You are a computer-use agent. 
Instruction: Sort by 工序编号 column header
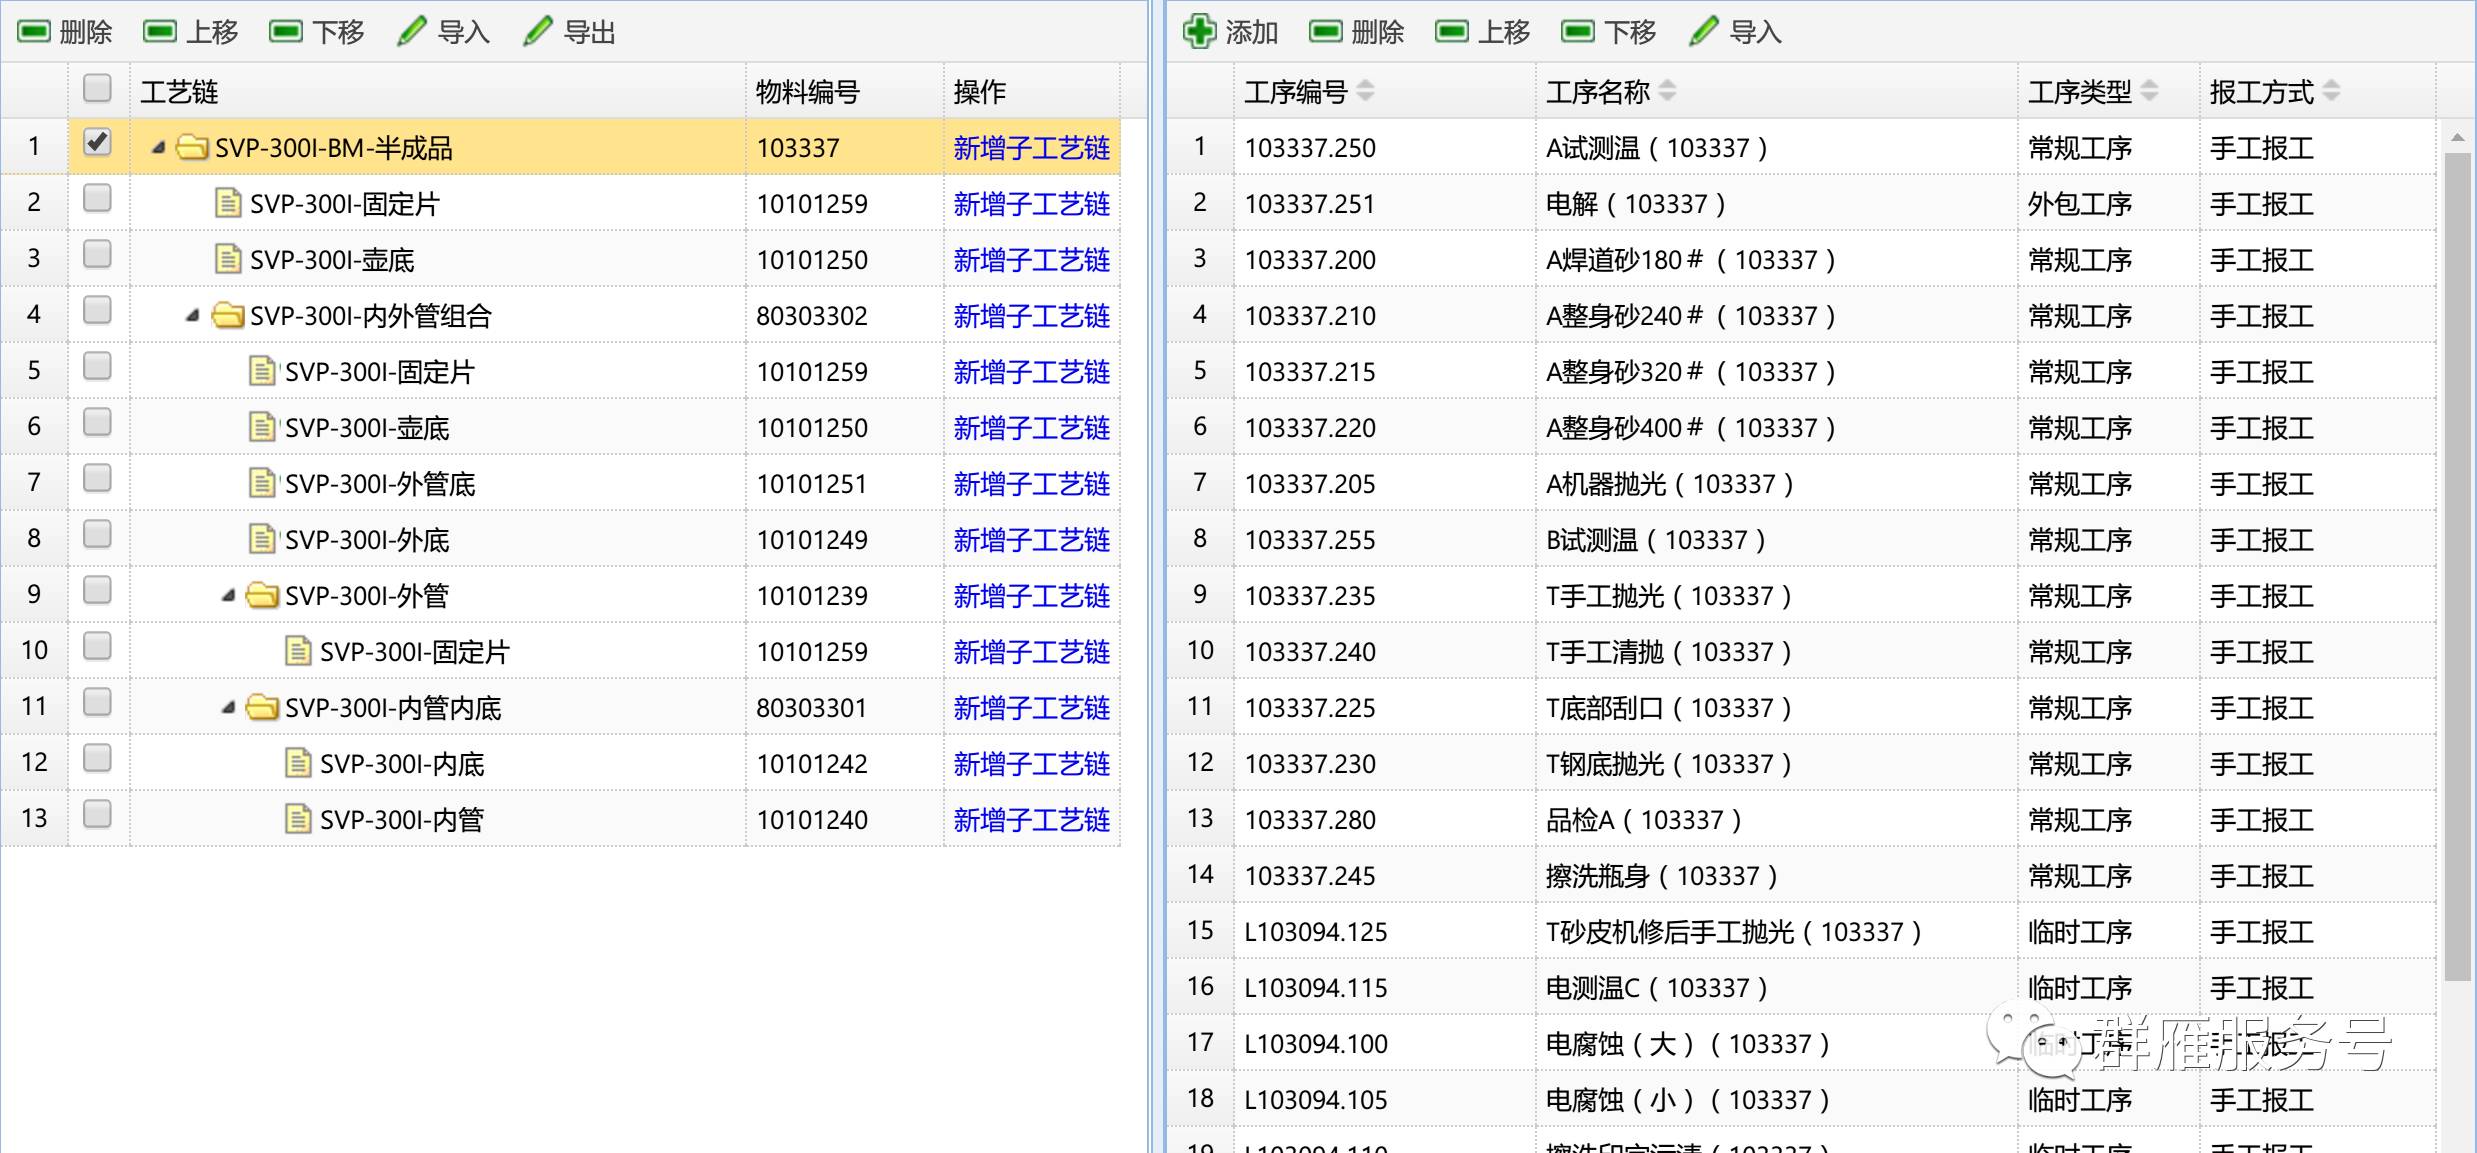click(1296, 92)
